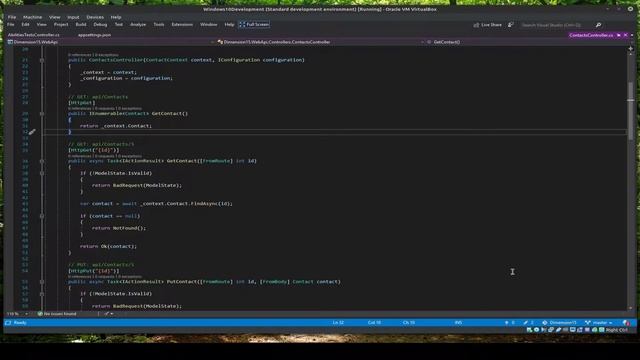Switch to the AbilitiesTestsController.cs tab

[33, 35]
